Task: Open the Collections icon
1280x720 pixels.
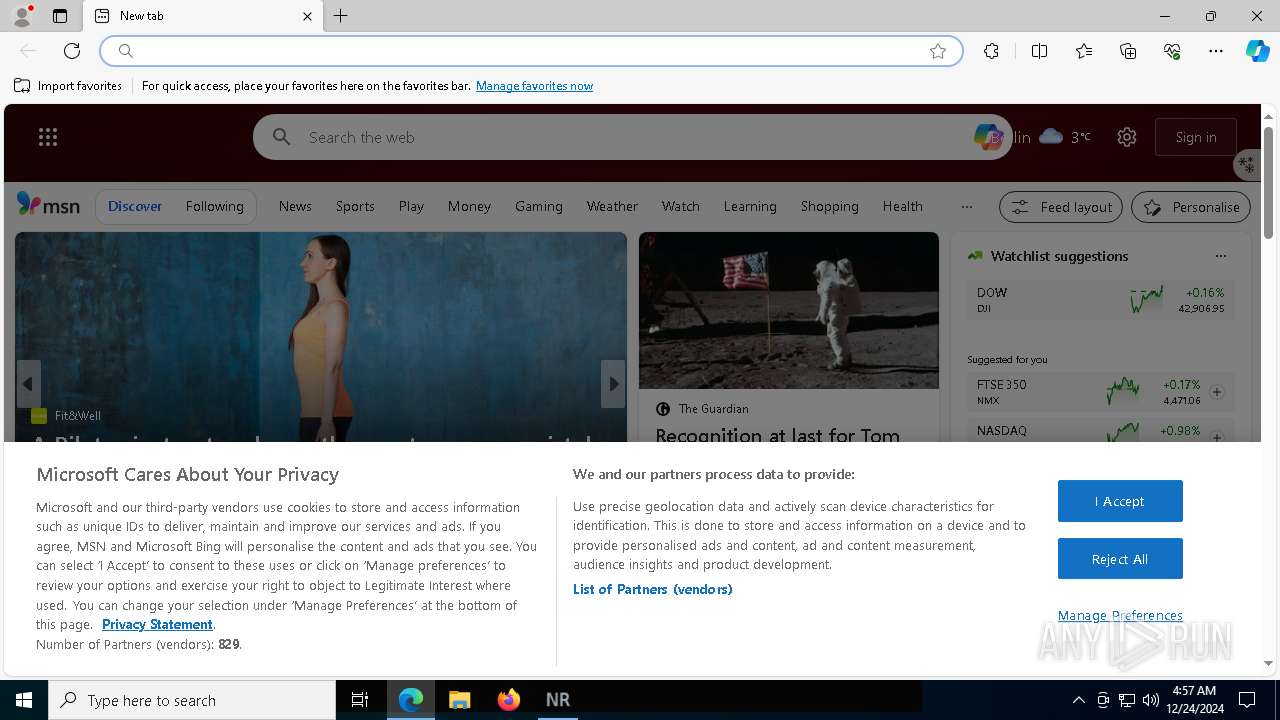Action: click(x=1128, y=51)
